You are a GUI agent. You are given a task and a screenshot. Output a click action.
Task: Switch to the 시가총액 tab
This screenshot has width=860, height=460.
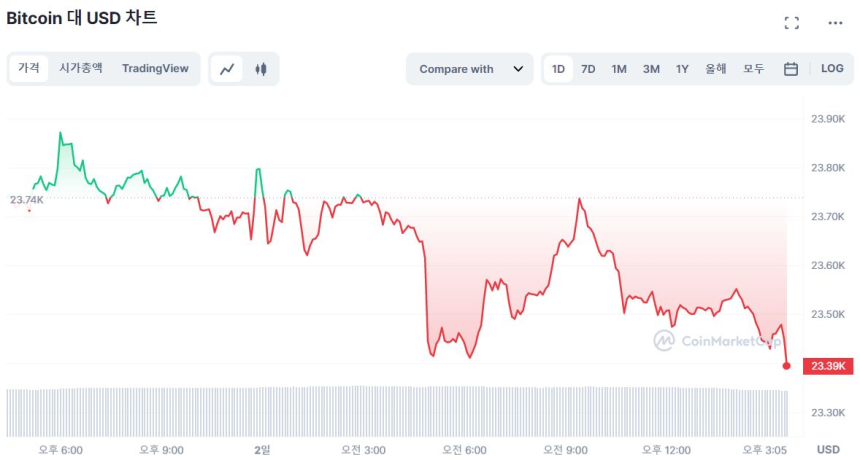(x=80, y=68)
